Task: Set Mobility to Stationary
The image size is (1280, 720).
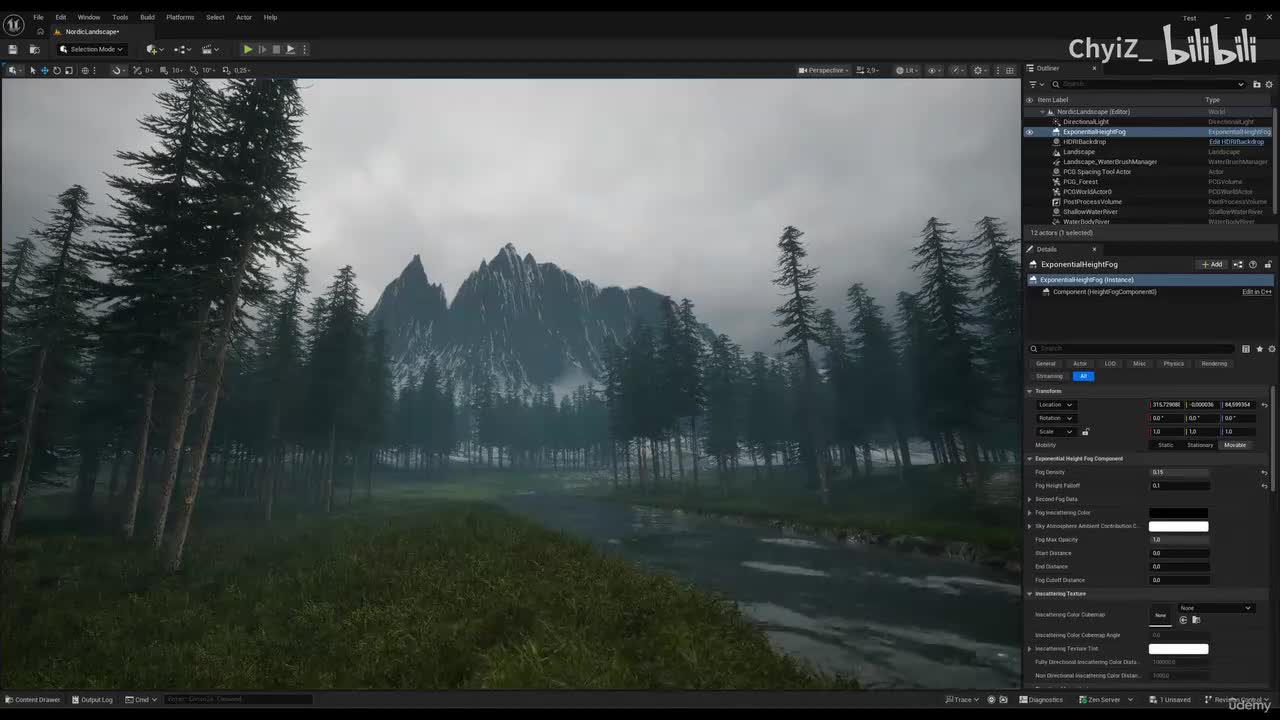Action: (1200, 445)
